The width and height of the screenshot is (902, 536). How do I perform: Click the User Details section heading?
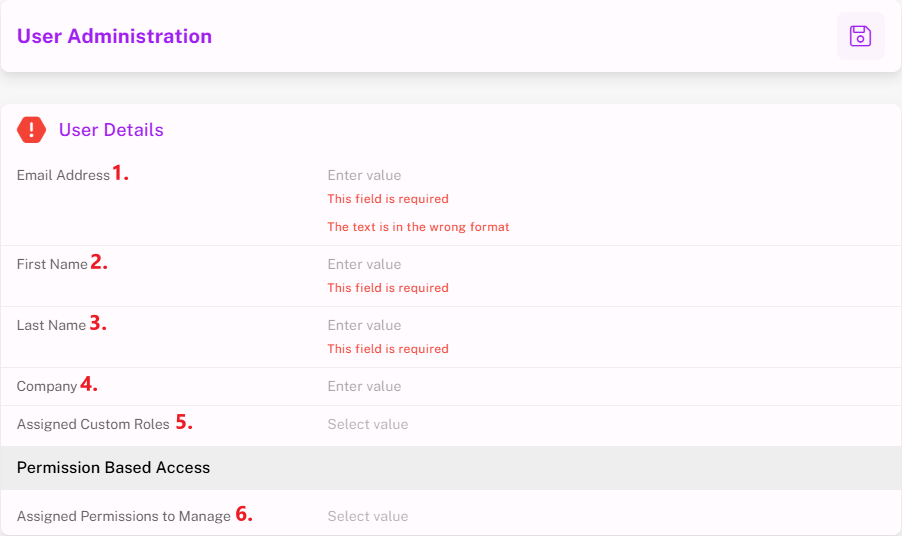tap(111, 130)
